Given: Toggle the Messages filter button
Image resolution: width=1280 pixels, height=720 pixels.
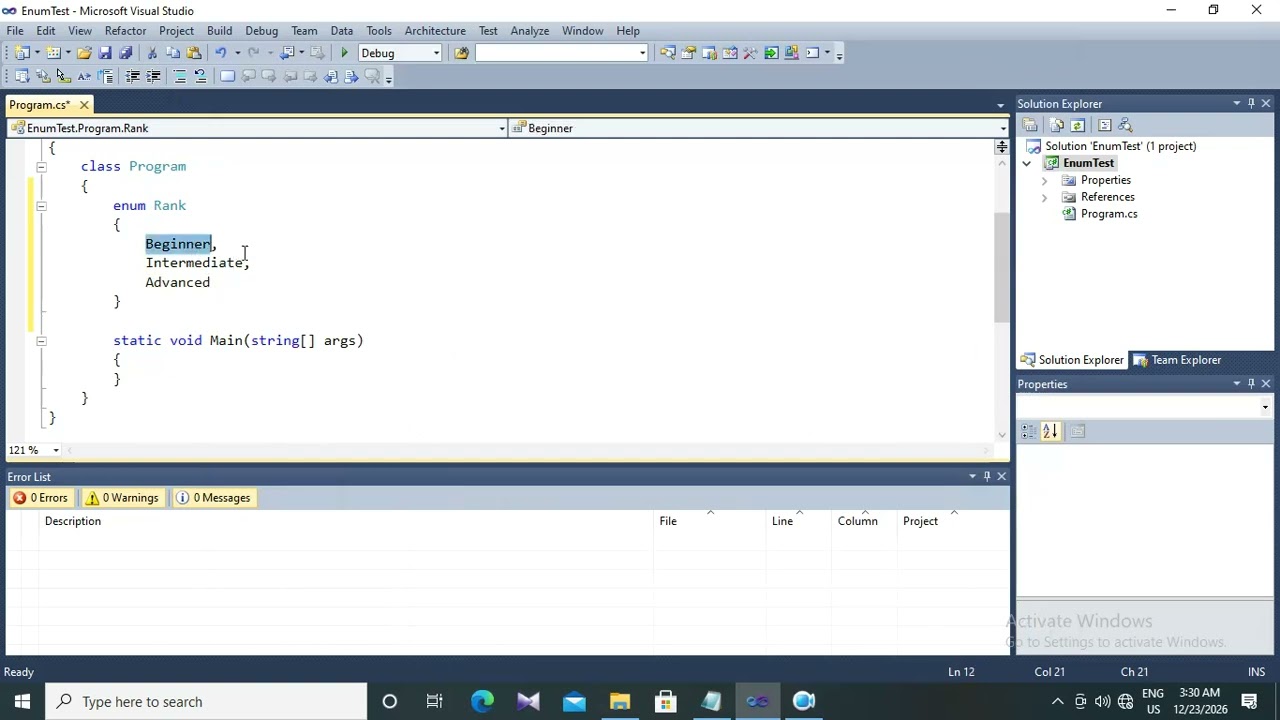Looking at the screenshot, I should click(213, 498).
